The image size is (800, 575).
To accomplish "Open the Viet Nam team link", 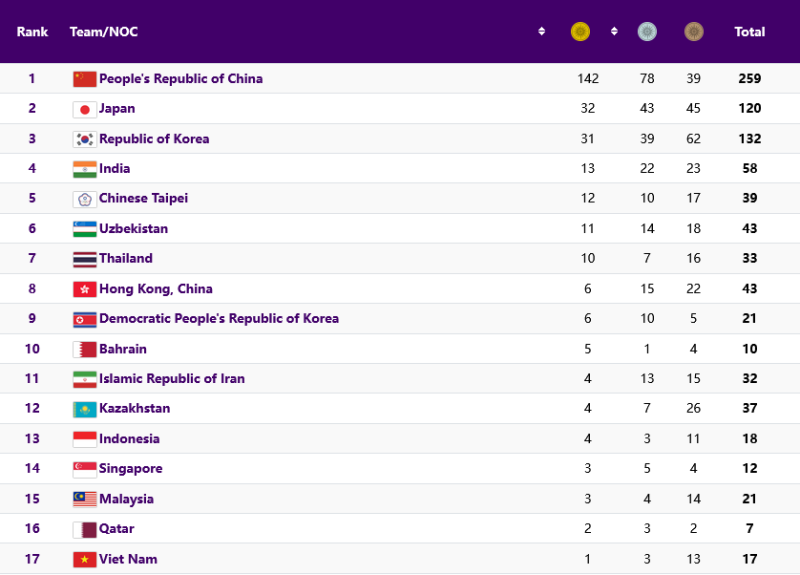I will [128, 559].
